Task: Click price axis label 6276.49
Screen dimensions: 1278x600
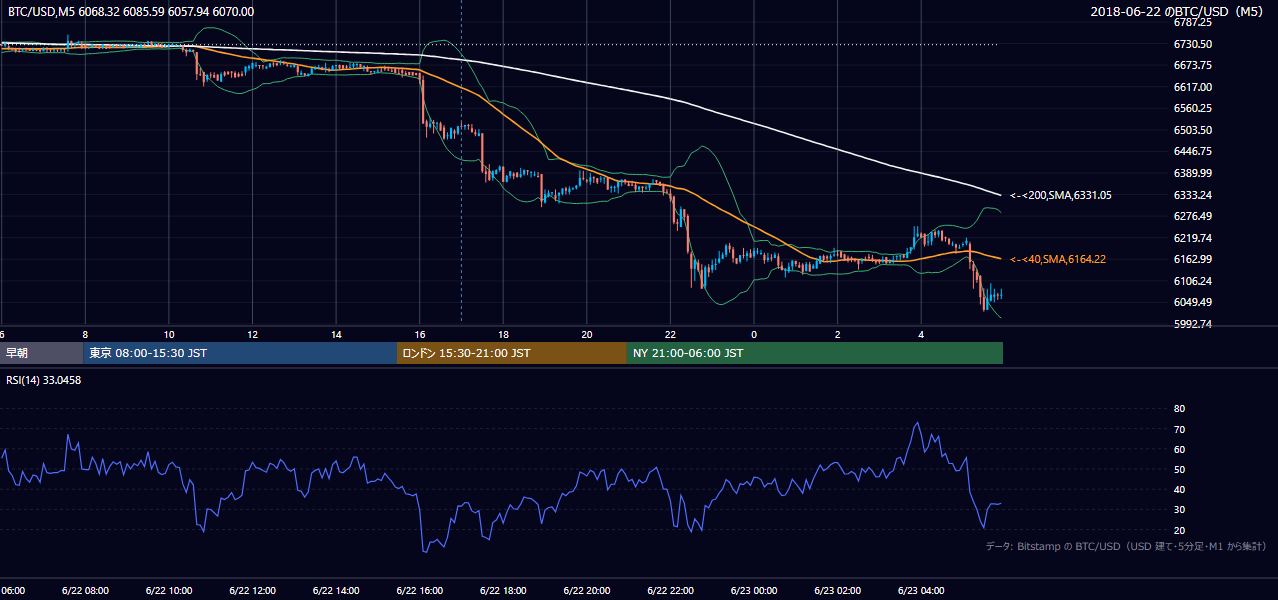Action: coord(1193,216)
